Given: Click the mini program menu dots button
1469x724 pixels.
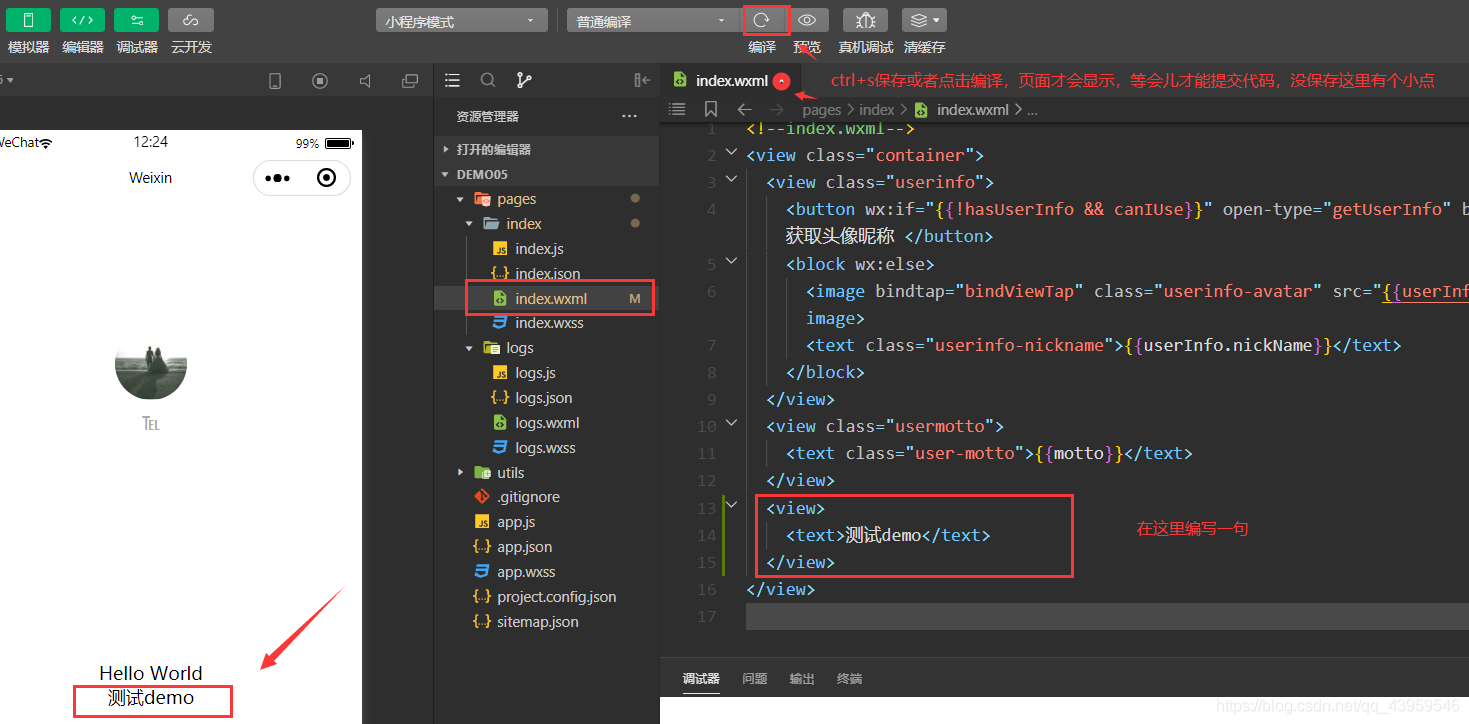Looking at the screenshot, I should [277, 178].
